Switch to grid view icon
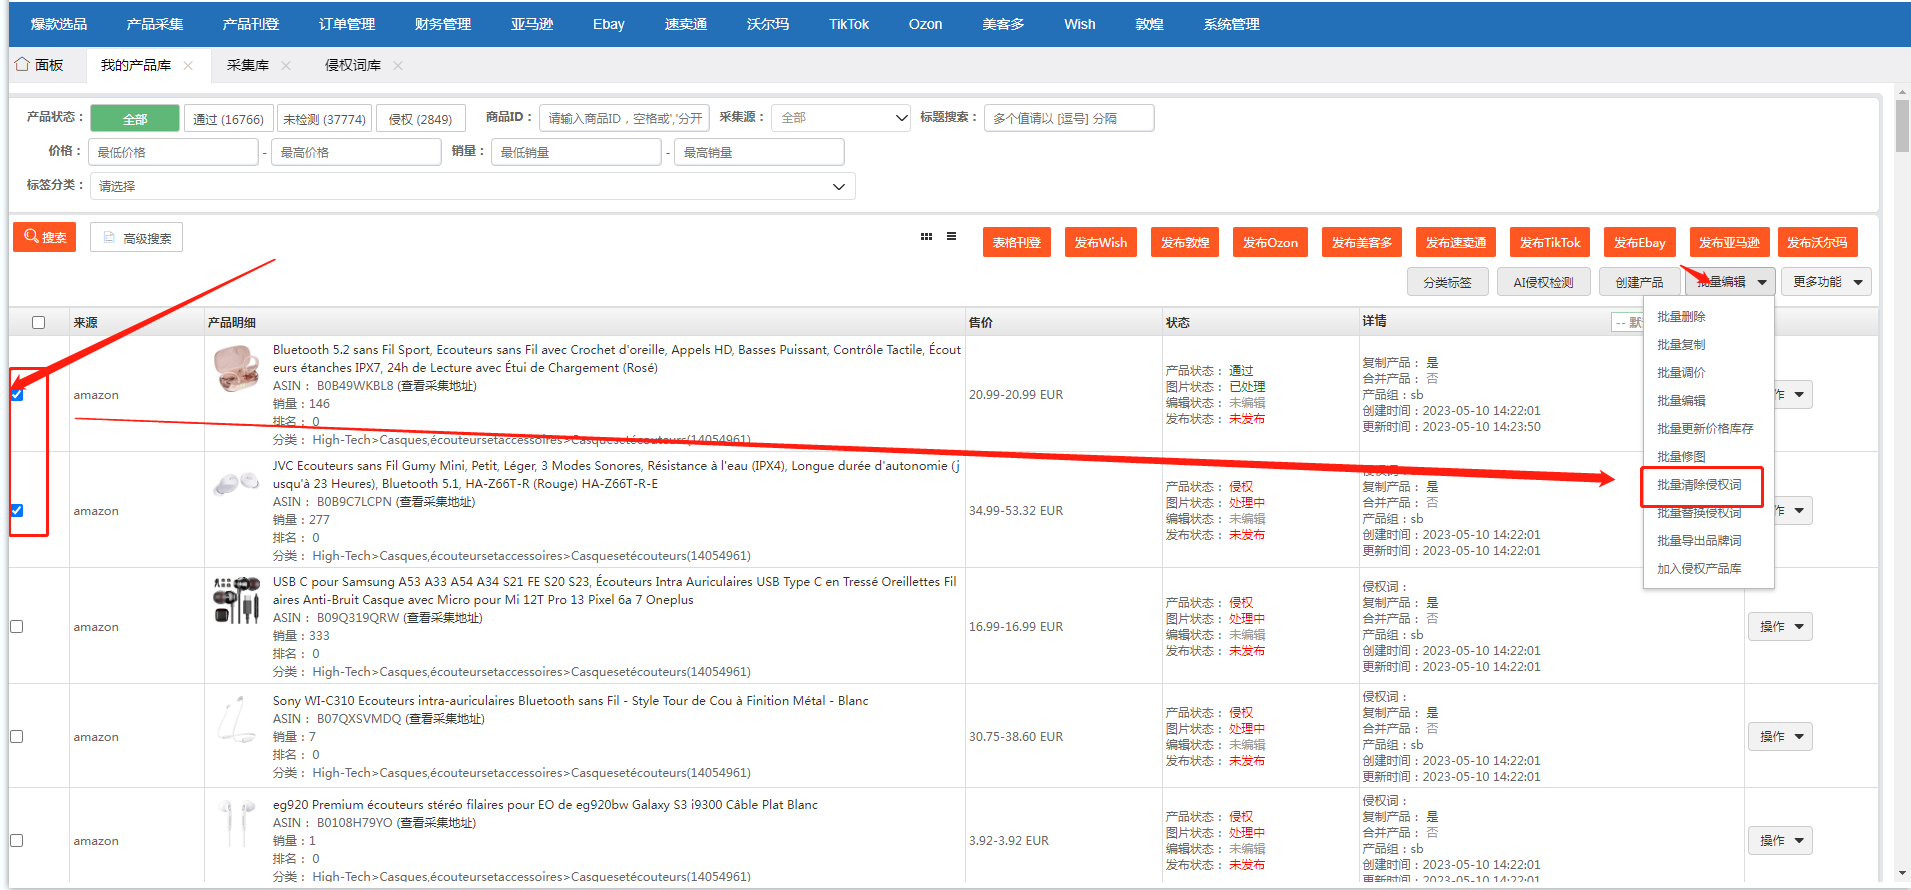Screen dimensions: 1911x890 (x=926, y=237)
